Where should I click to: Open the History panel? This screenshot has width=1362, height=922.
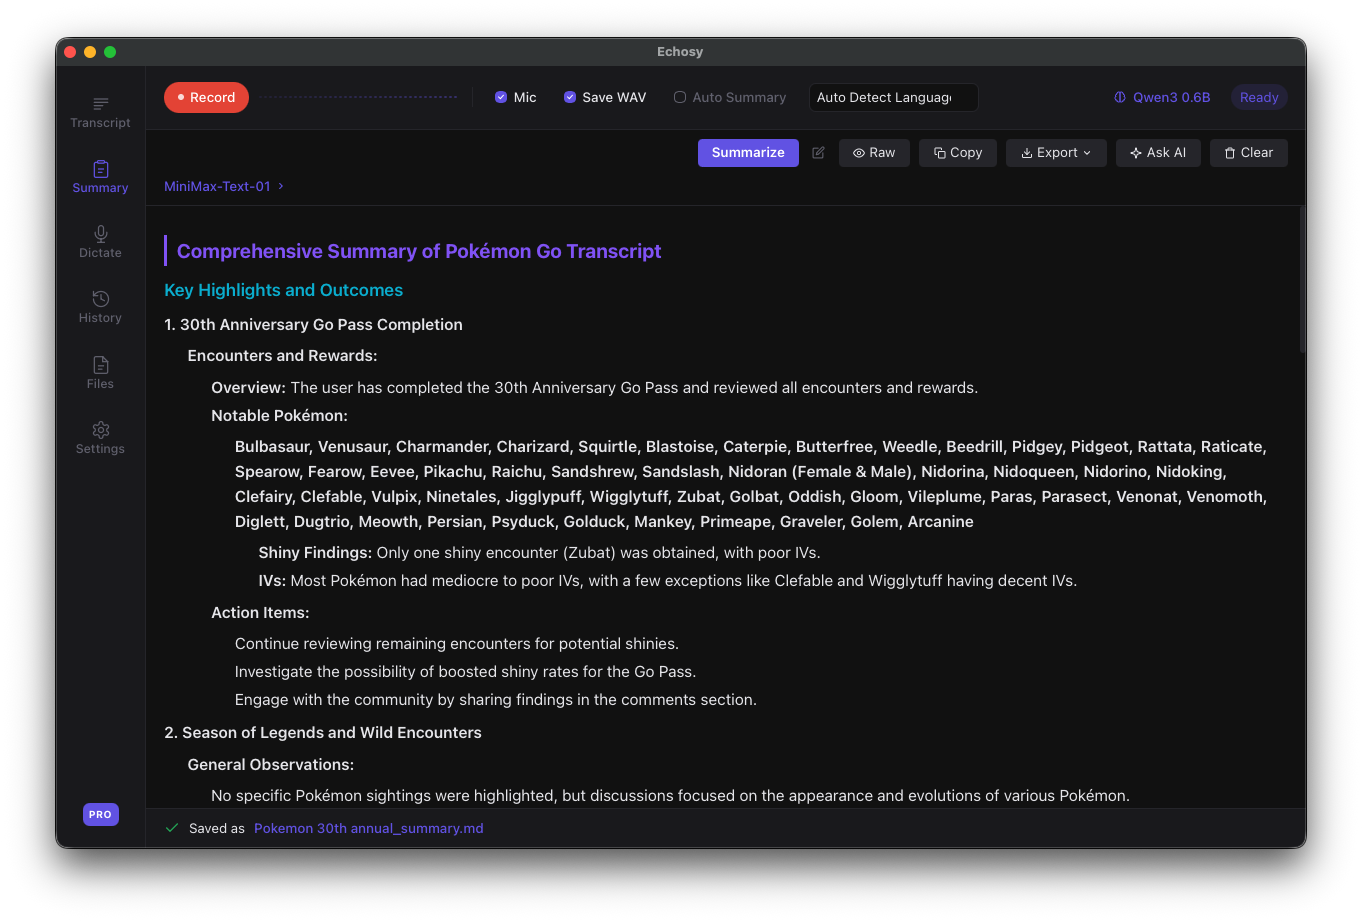[x=100, y=307]
